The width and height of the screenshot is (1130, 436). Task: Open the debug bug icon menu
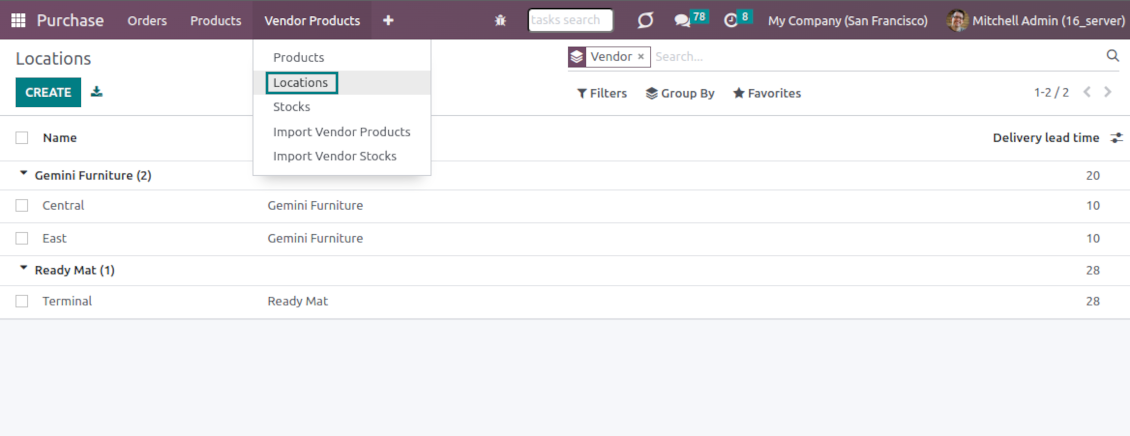tap(500, 20)
